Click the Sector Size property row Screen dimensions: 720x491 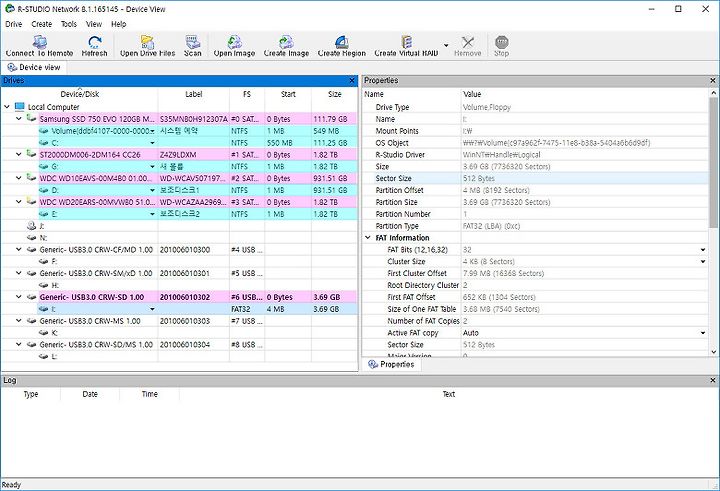click(x=535, y=178)
